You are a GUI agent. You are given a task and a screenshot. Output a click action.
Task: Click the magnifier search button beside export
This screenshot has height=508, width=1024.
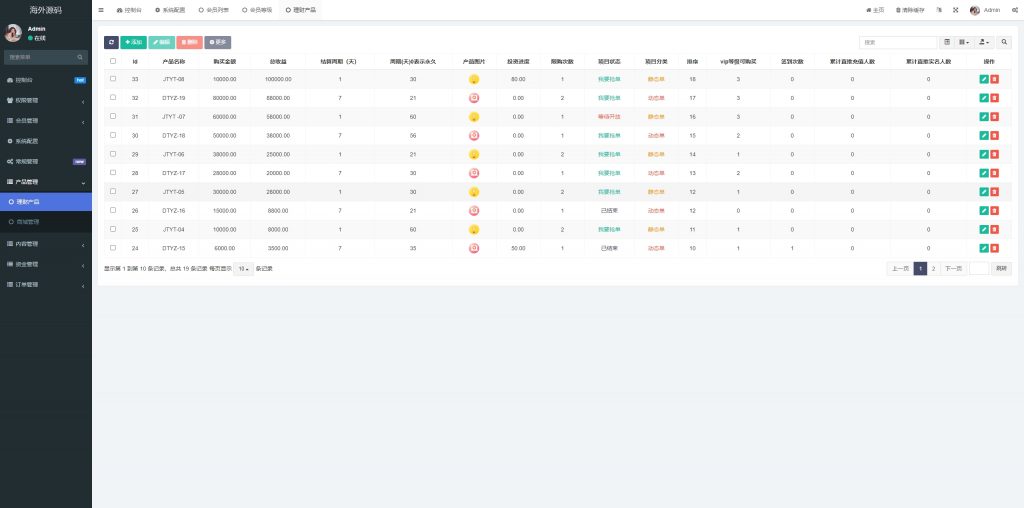(x=1004, y=42)
